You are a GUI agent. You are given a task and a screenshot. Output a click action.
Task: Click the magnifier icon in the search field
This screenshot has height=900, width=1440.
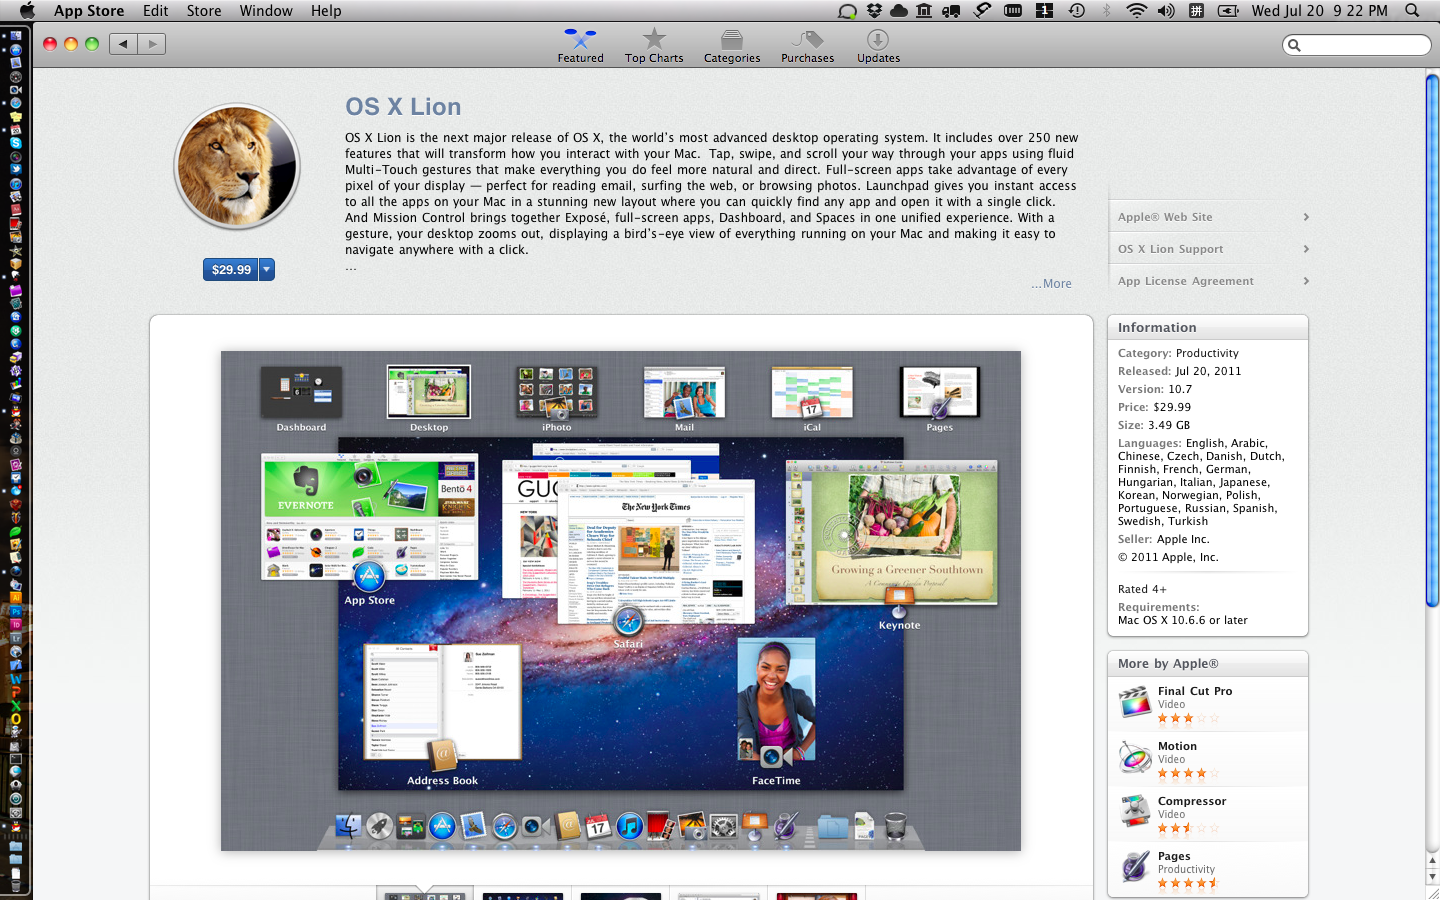click(x=1294, y=45)
